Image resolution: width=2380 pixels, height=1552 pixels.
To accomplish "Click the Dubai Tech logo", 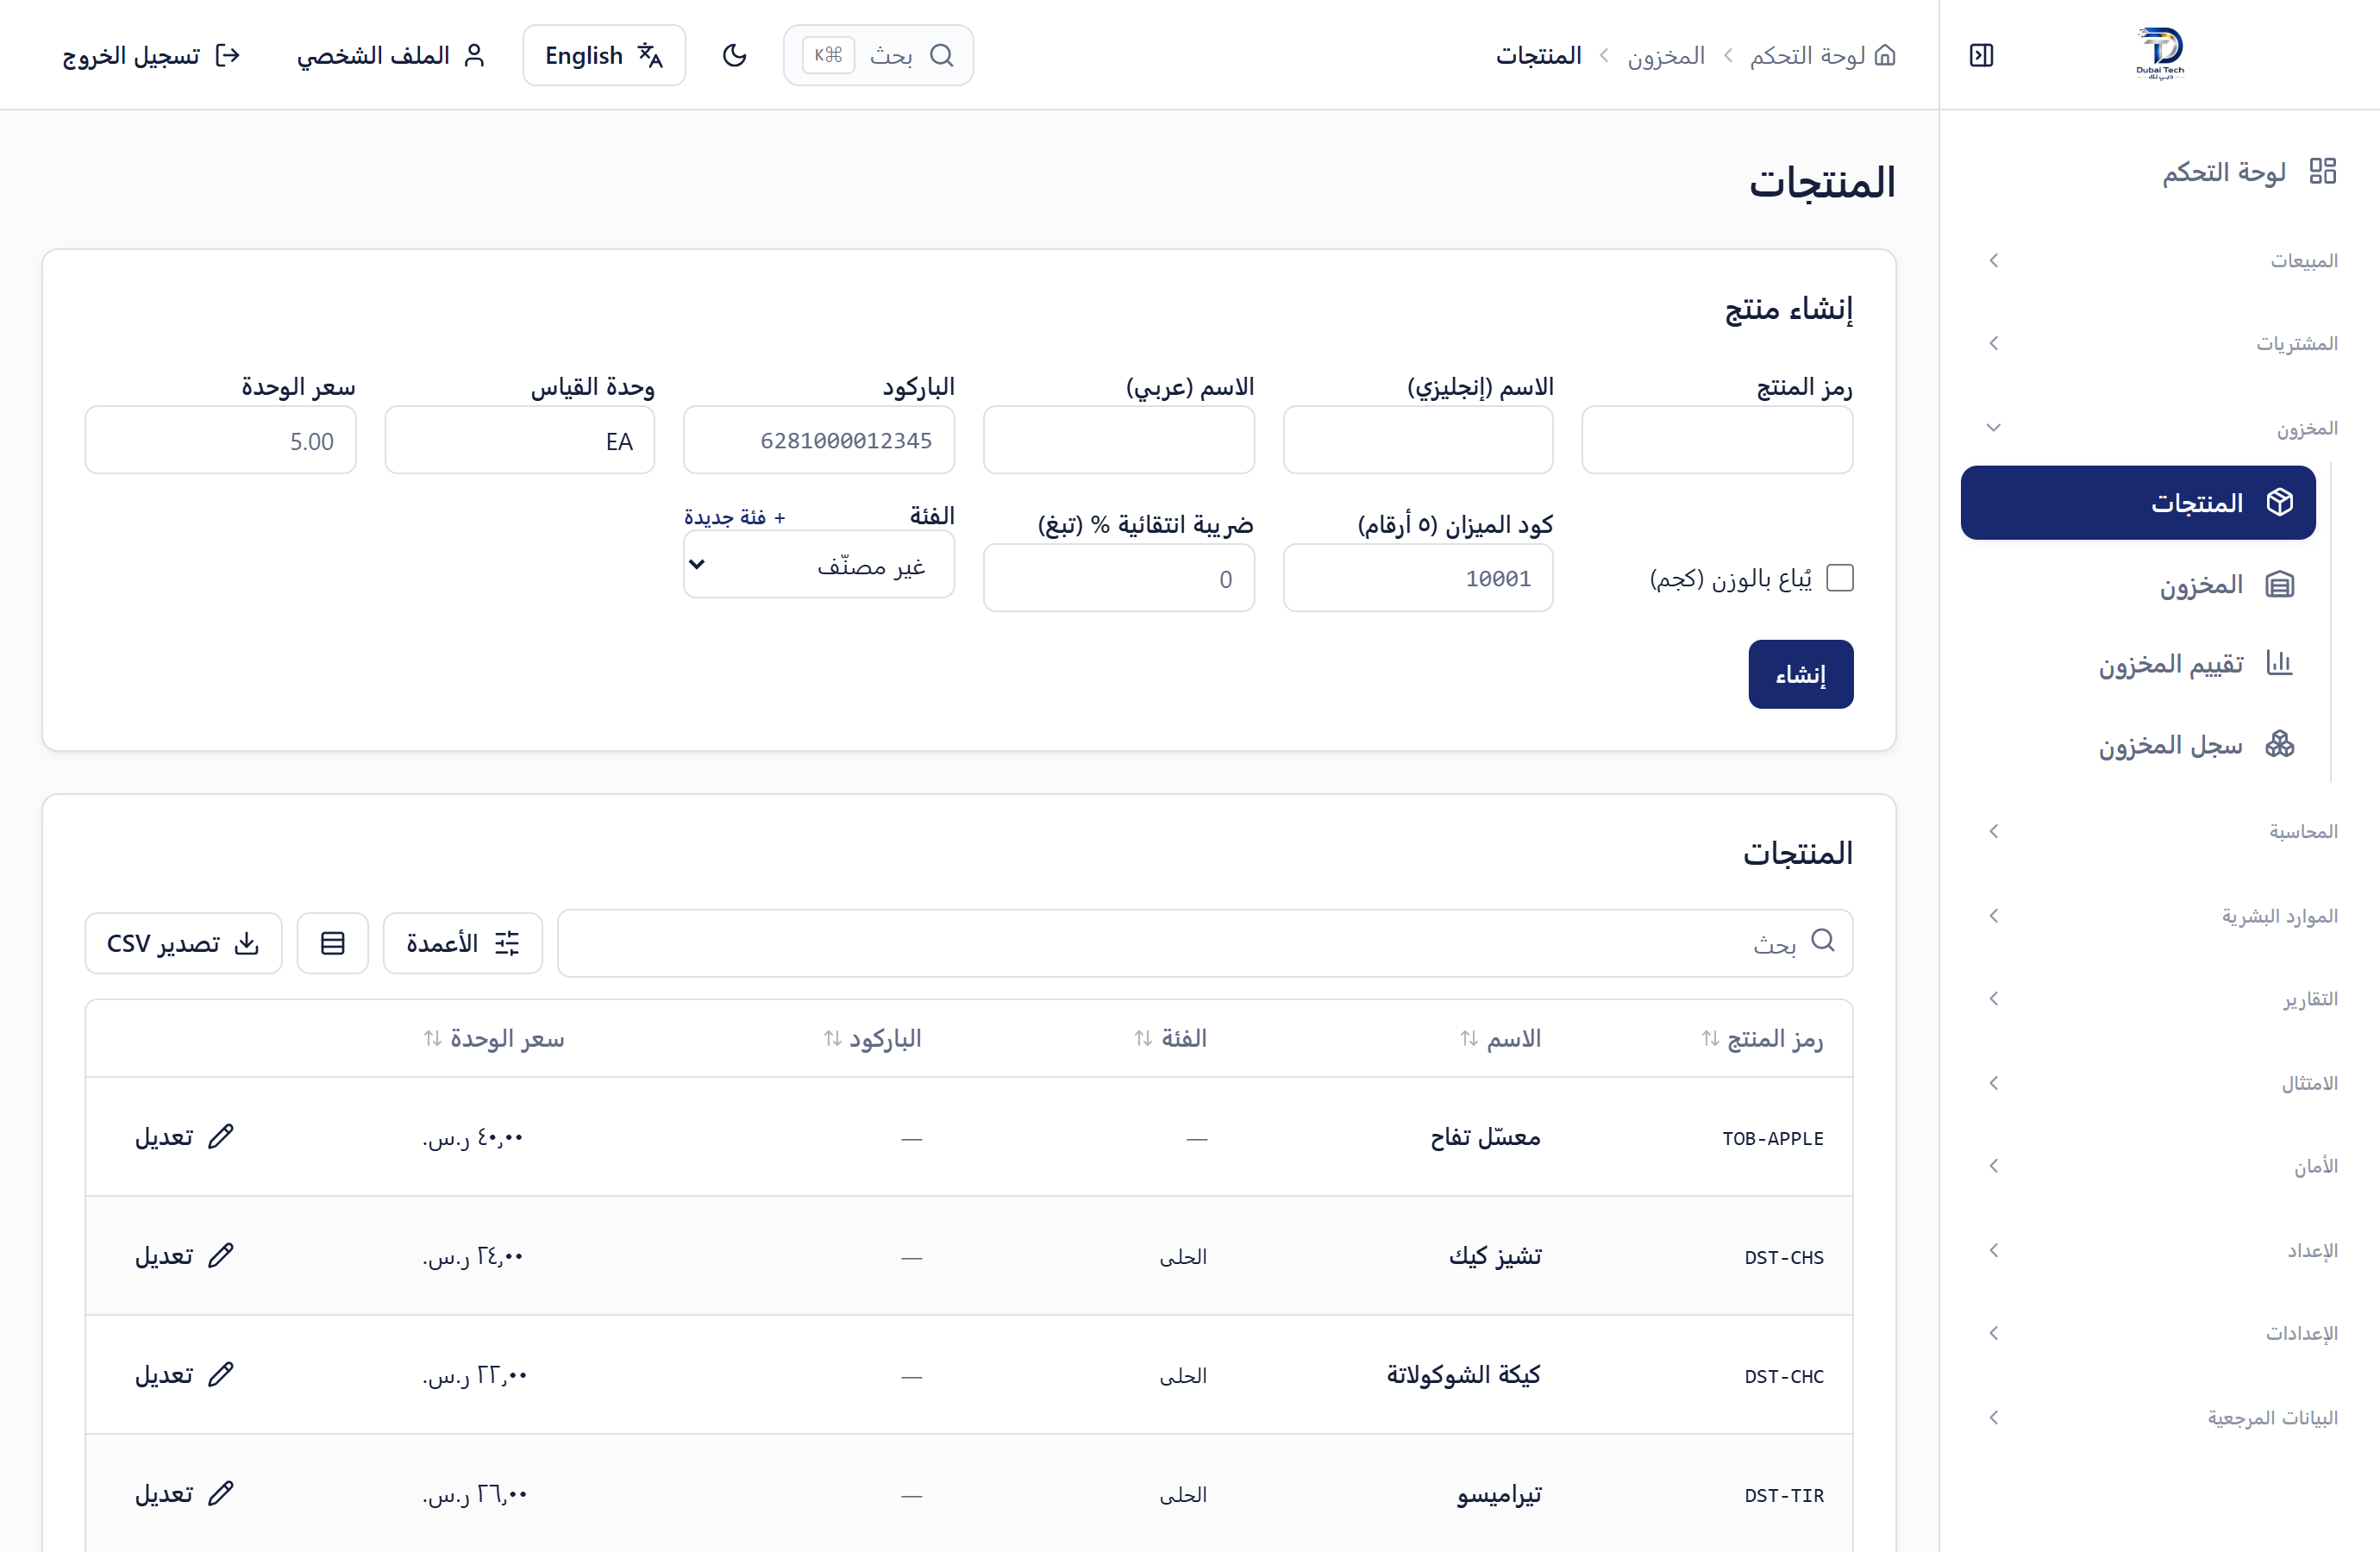I will 2160,54.
